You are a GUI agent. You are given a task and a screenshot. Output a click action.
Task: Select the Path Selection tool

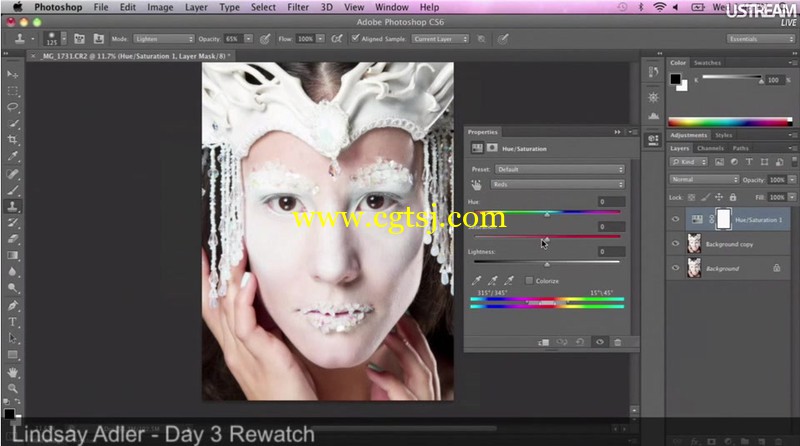13,338
